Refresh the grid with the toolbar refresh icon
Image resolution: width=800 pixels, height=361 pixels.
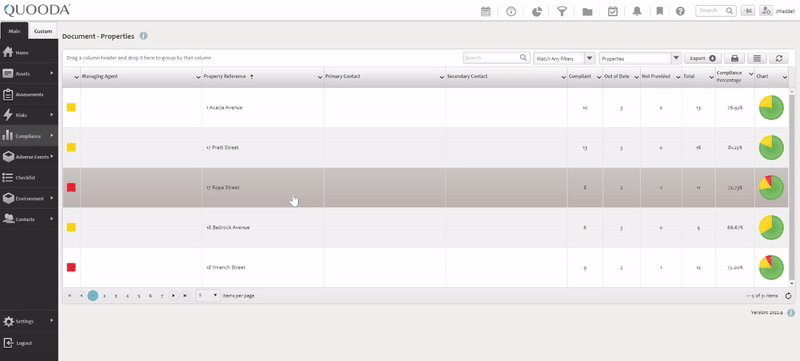pyautogui.click(x=779, y=58)
